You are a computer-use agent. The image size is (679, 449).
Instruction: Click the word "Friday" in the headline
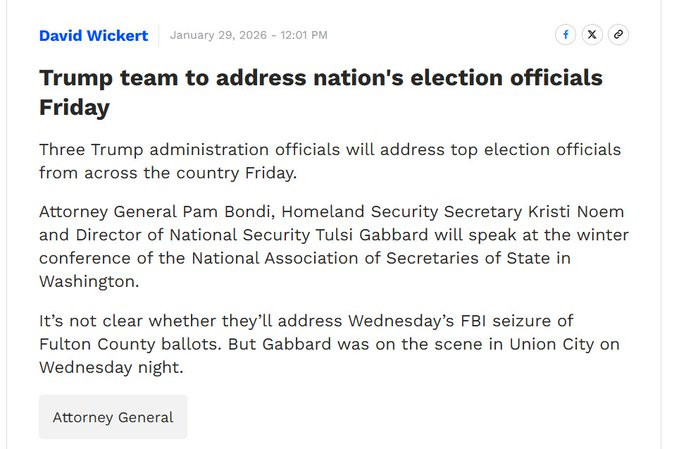(x=74, y=106)
